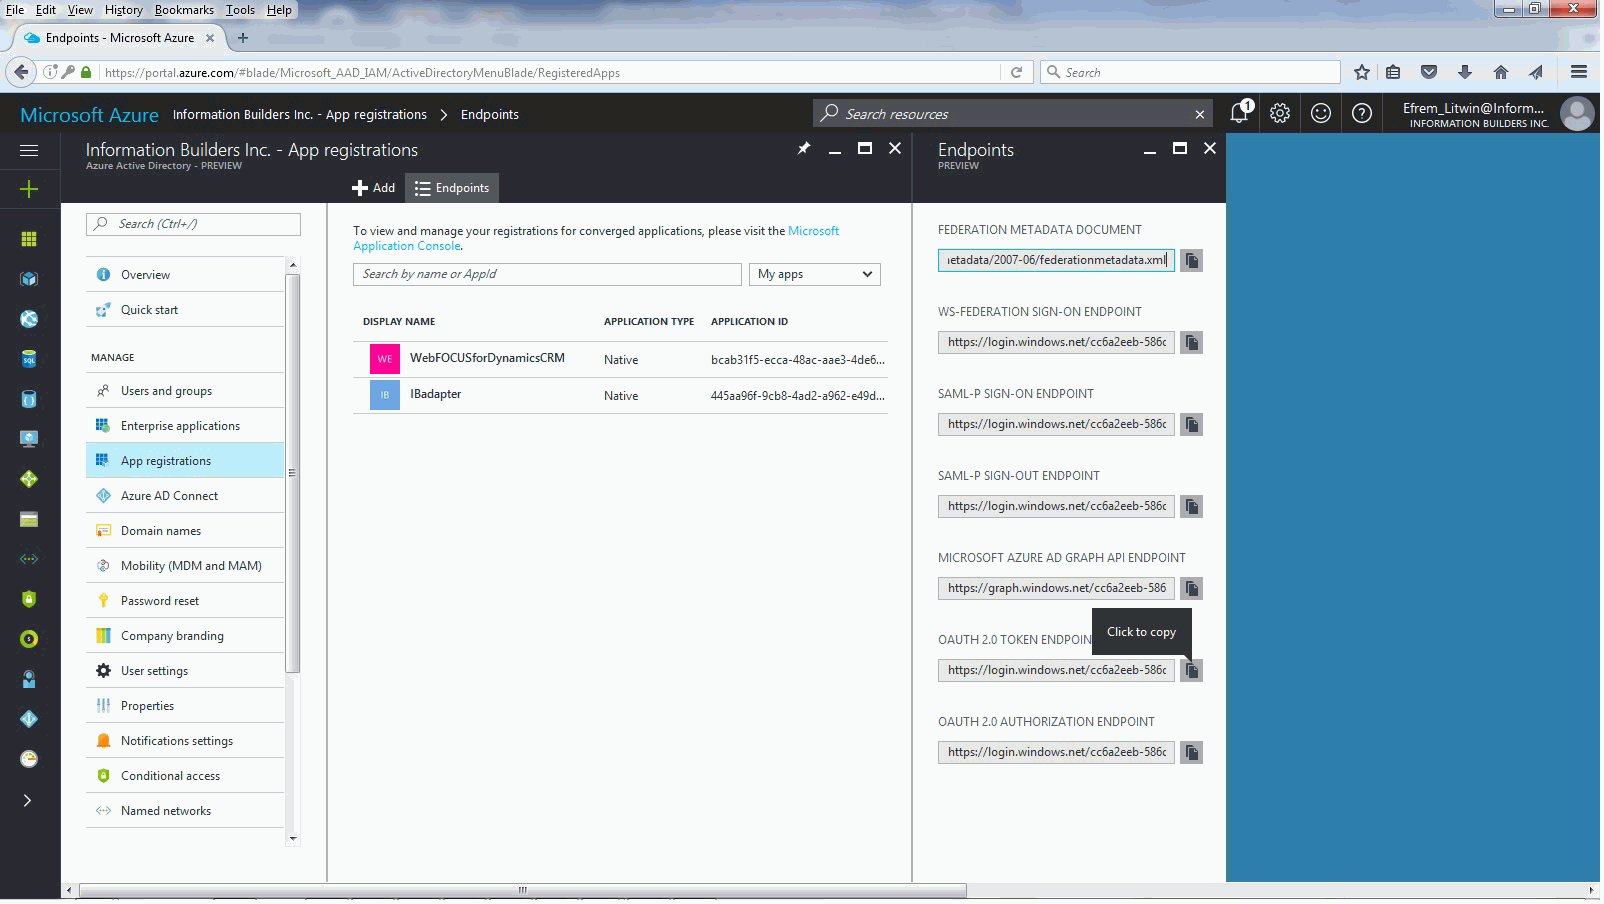The image size is (1604, 904).
Task: Open the History menu
Action: (123, 10)
